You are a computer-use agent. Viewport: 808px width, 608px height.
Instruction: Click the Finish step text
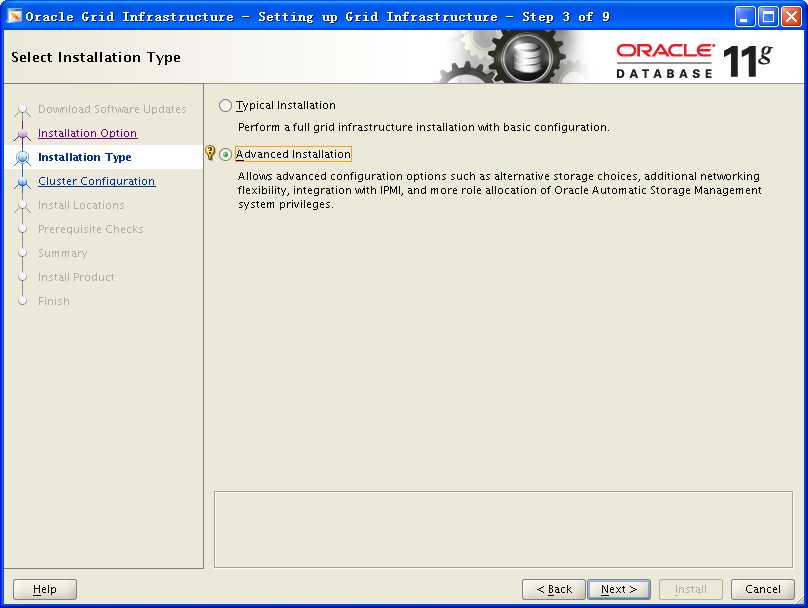click(54, 301)
